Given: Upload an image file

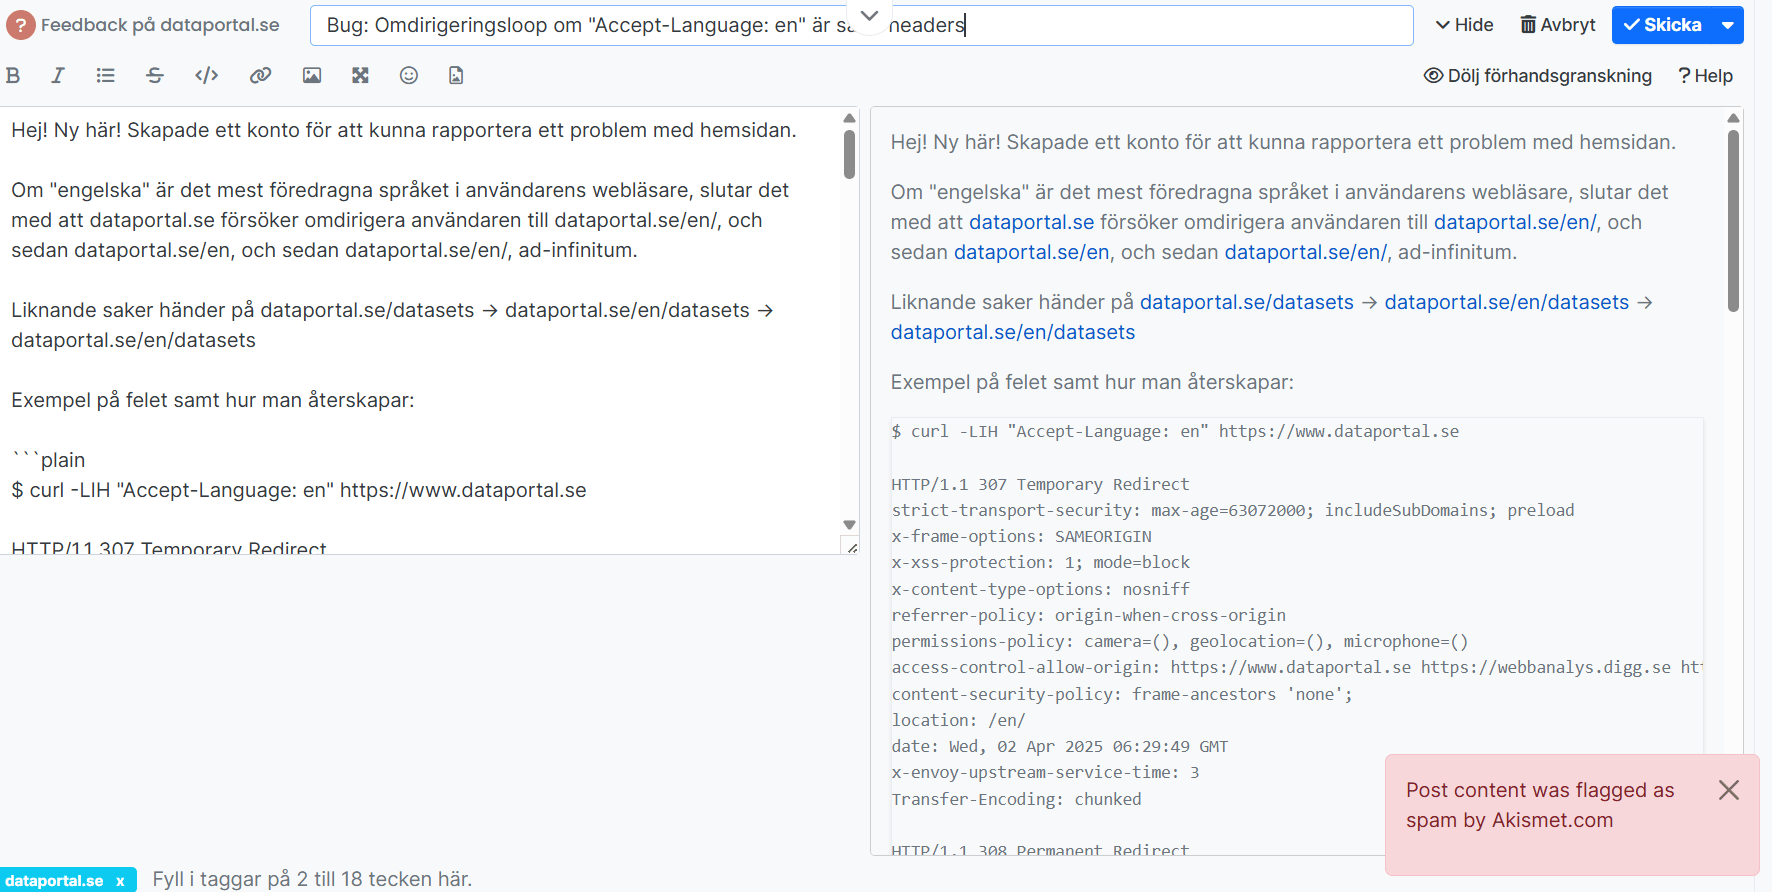Looking at the screenshot, I should 456,75.
